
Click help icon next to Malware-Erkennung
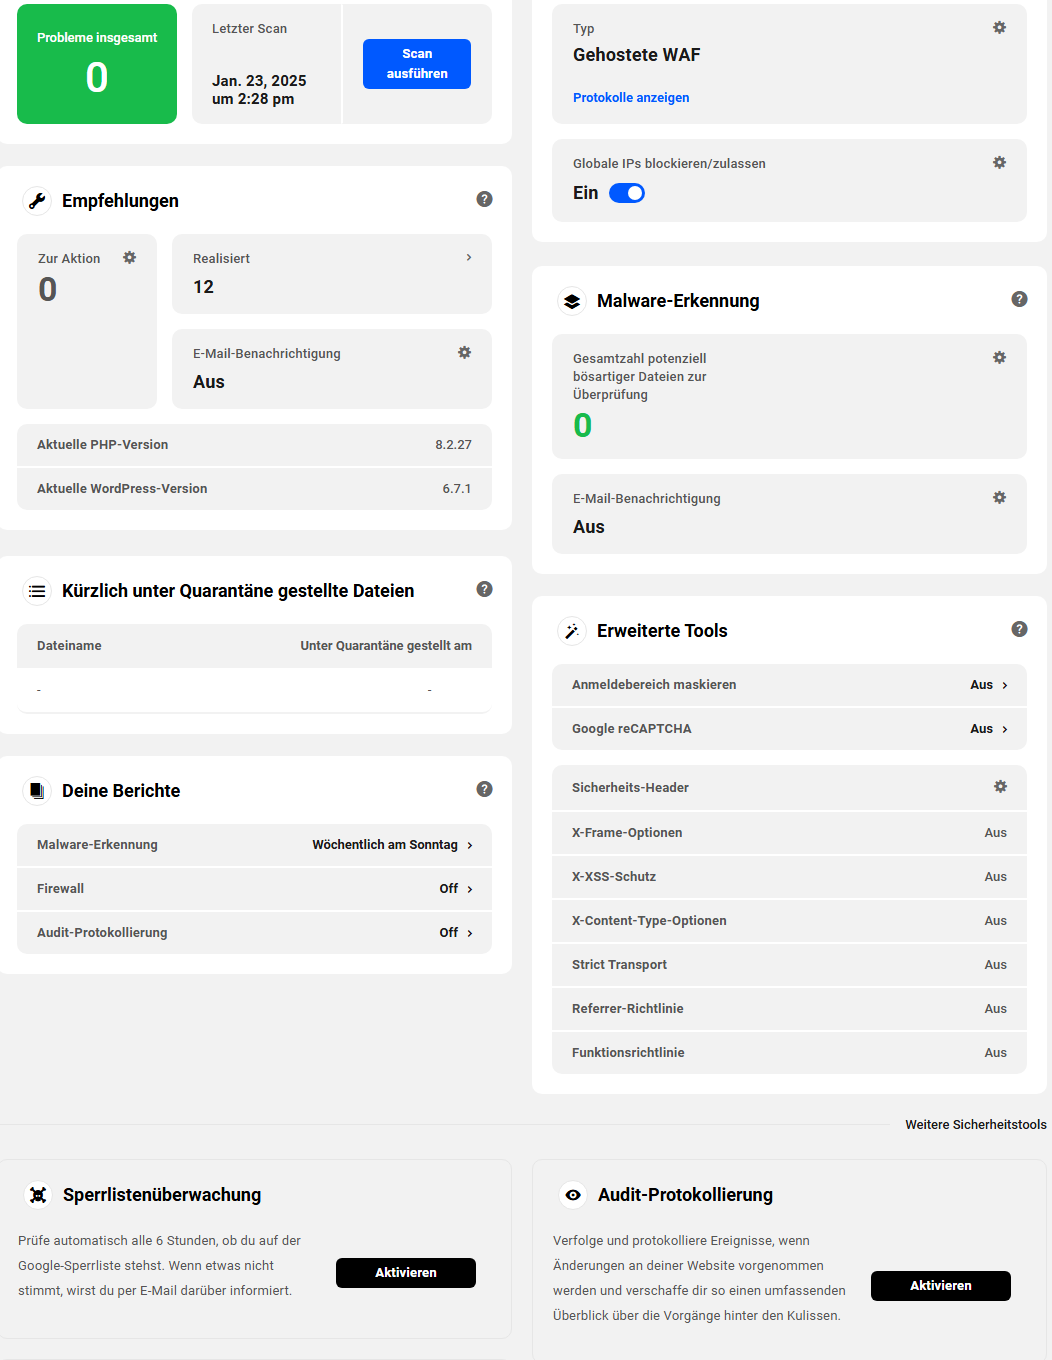pyautogui.click(x=1020, y=299)
